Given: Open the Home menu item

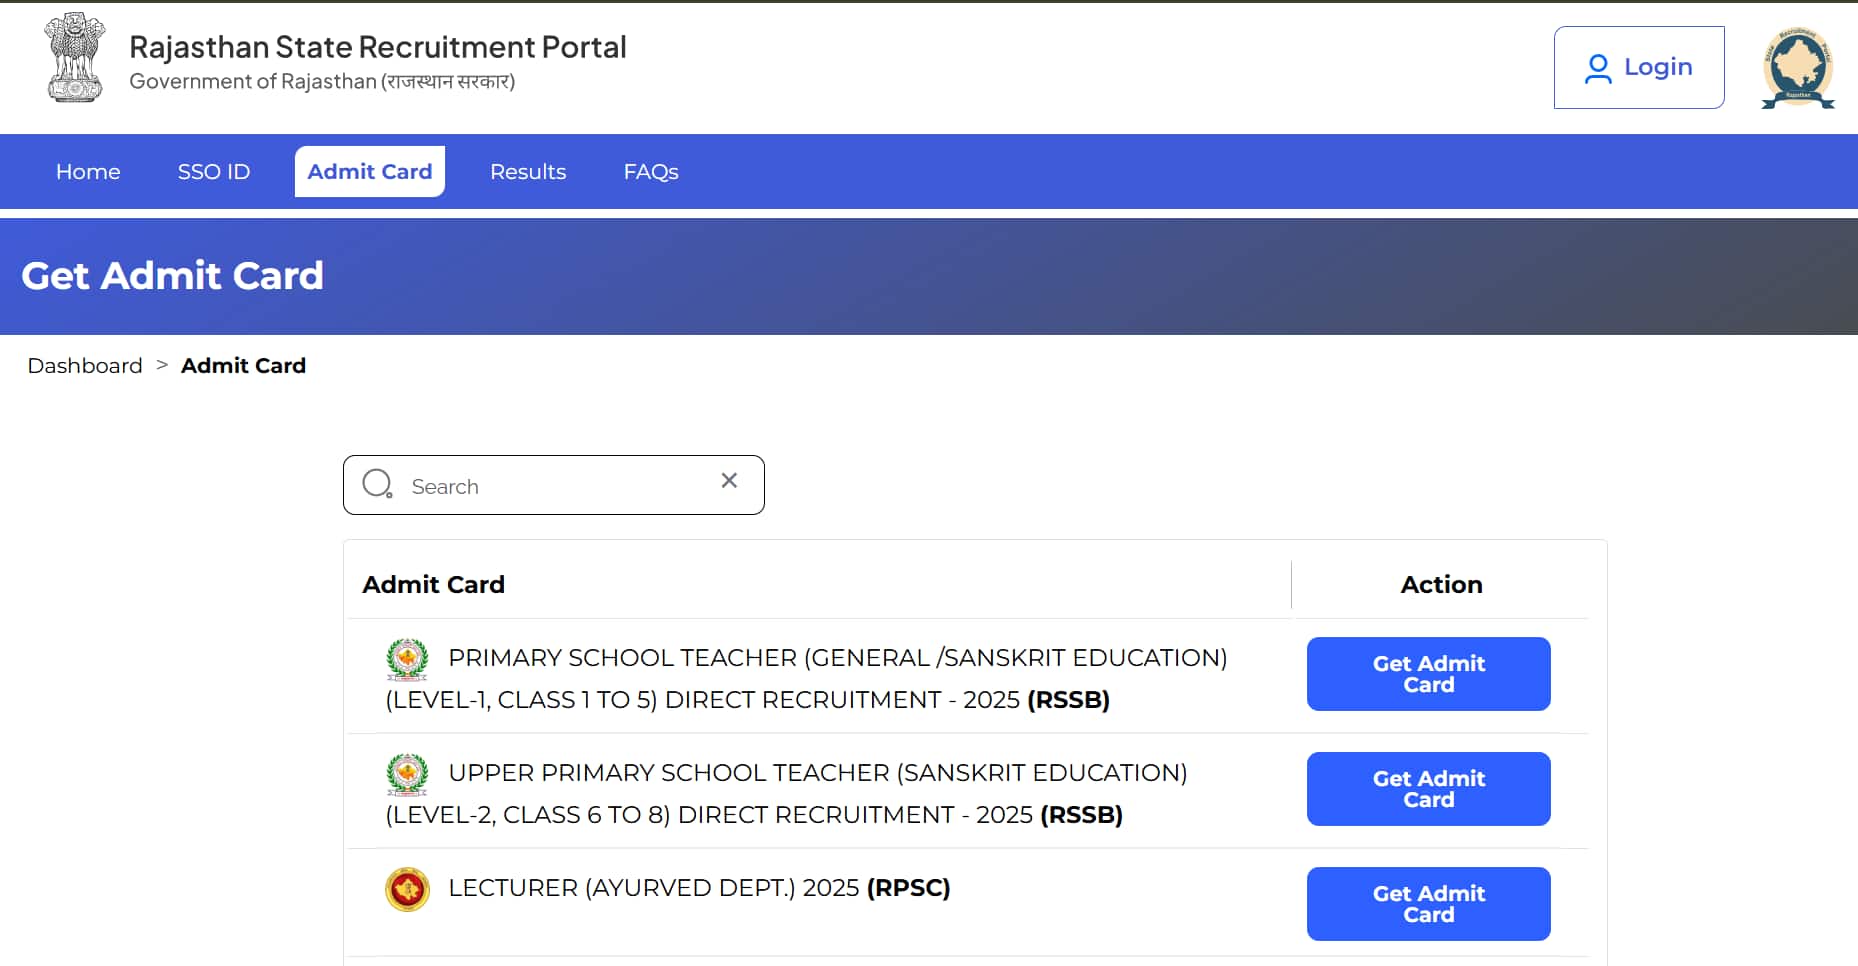Looking at the screenshot, I should click(x=88, y=172).
